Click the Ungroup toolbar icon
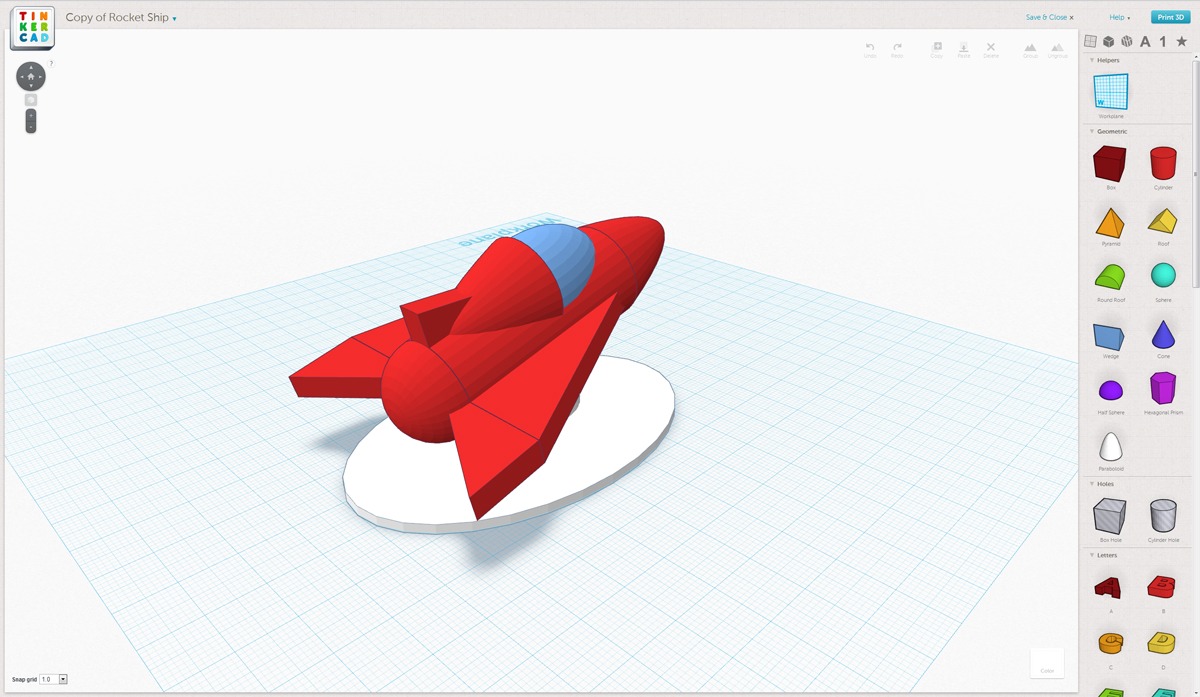Image resolution: width=1200 pixels, height=697 pixels. (1058, 49)
